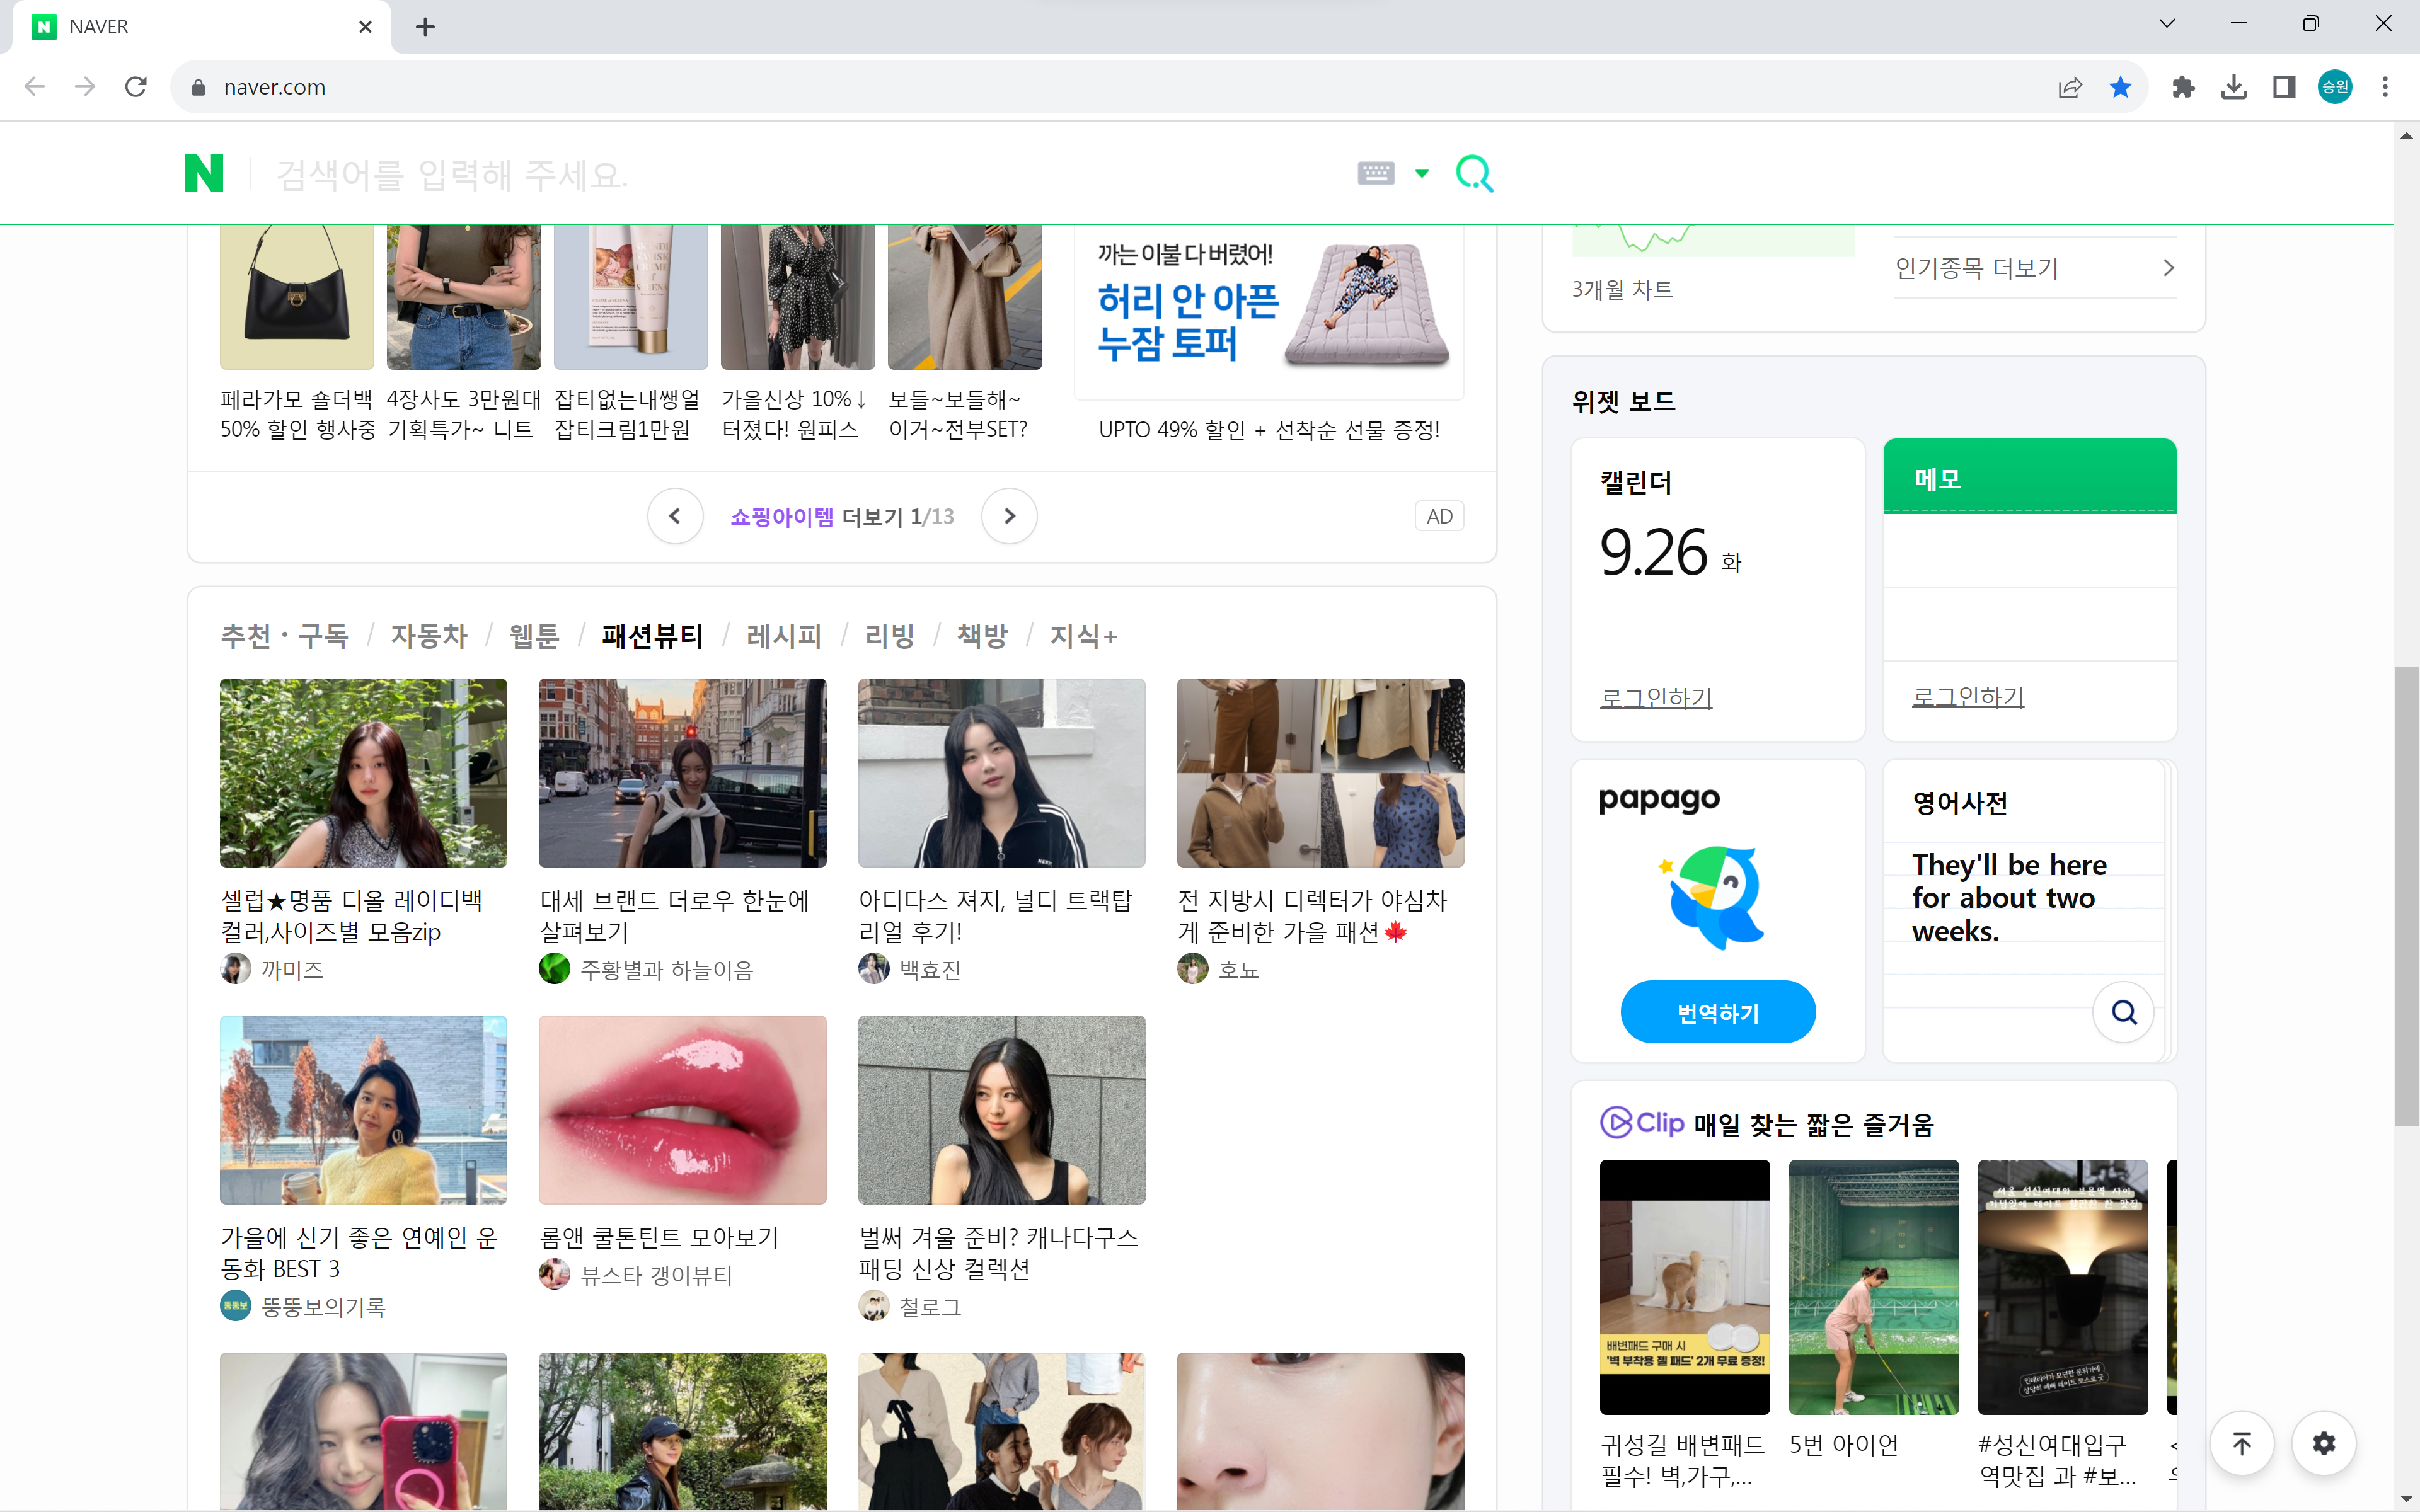
Task: Open page settings gear icon
Action: pos(2324,1443)
